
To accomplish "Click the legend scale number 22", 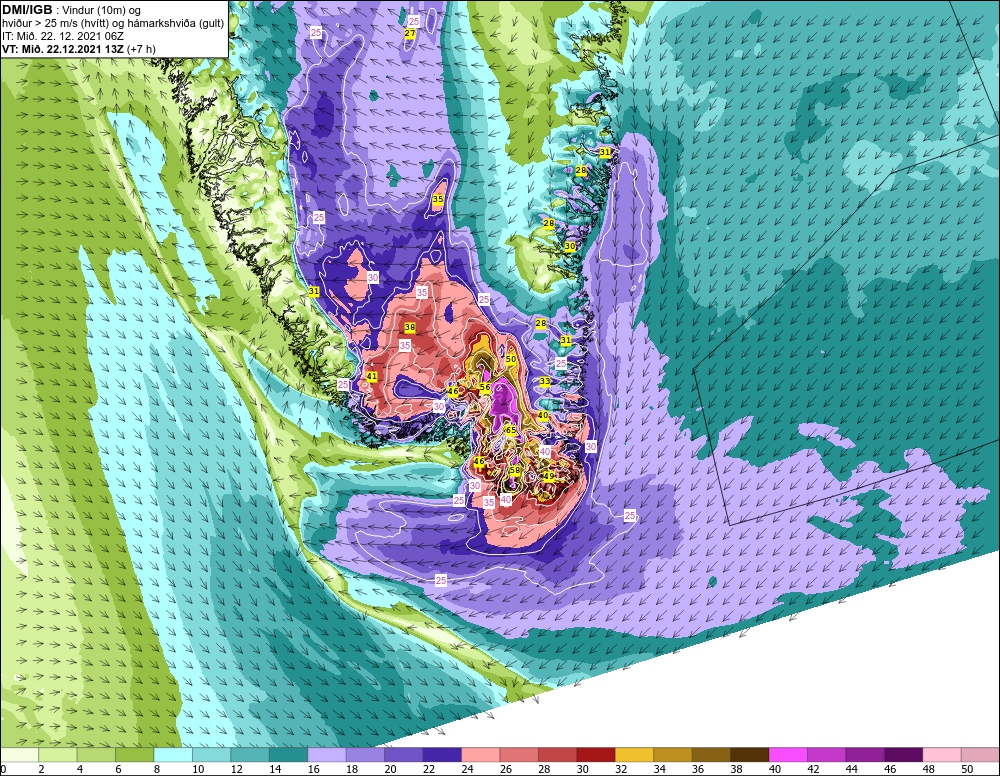I will pos(429,770).
